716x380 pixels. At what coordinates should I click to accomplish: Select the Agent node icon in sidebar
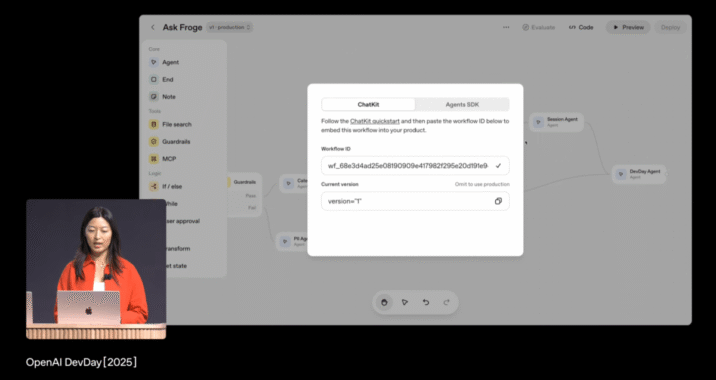(x=154, y=62)
